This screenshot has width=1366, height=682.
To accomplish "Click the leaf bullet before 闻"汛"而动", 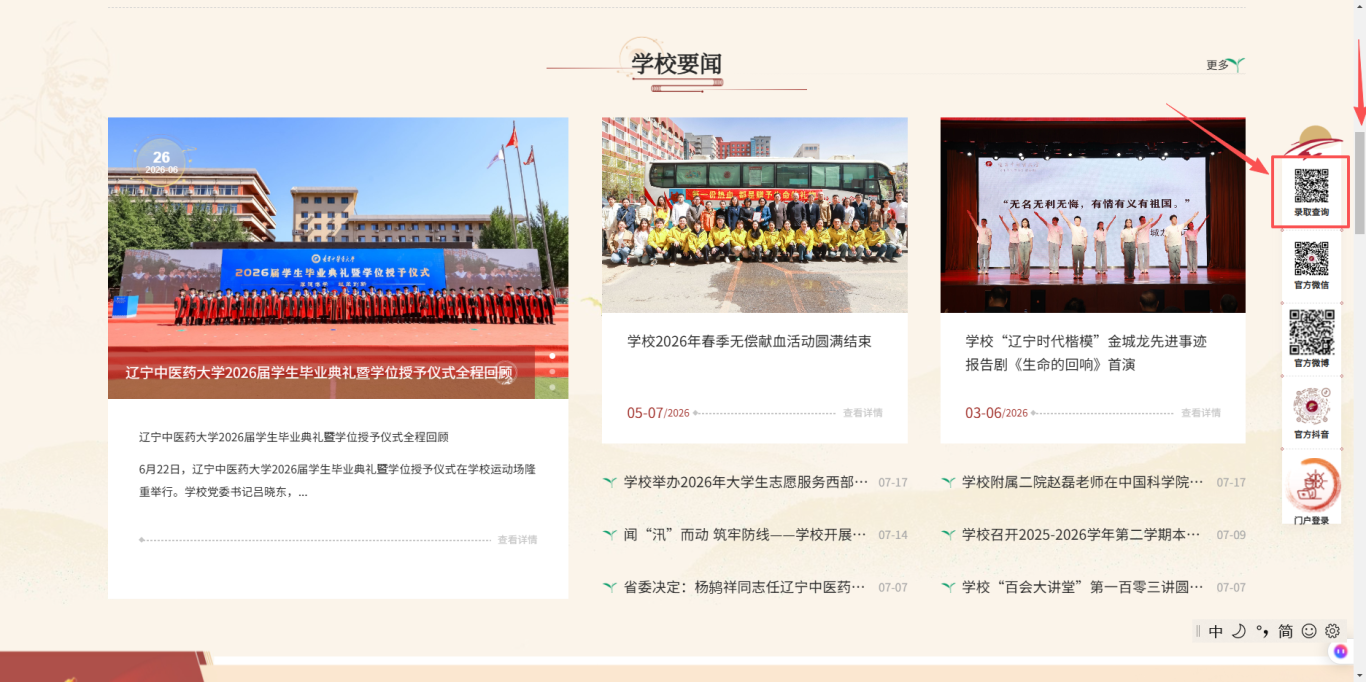I will (x=609, y=535).
